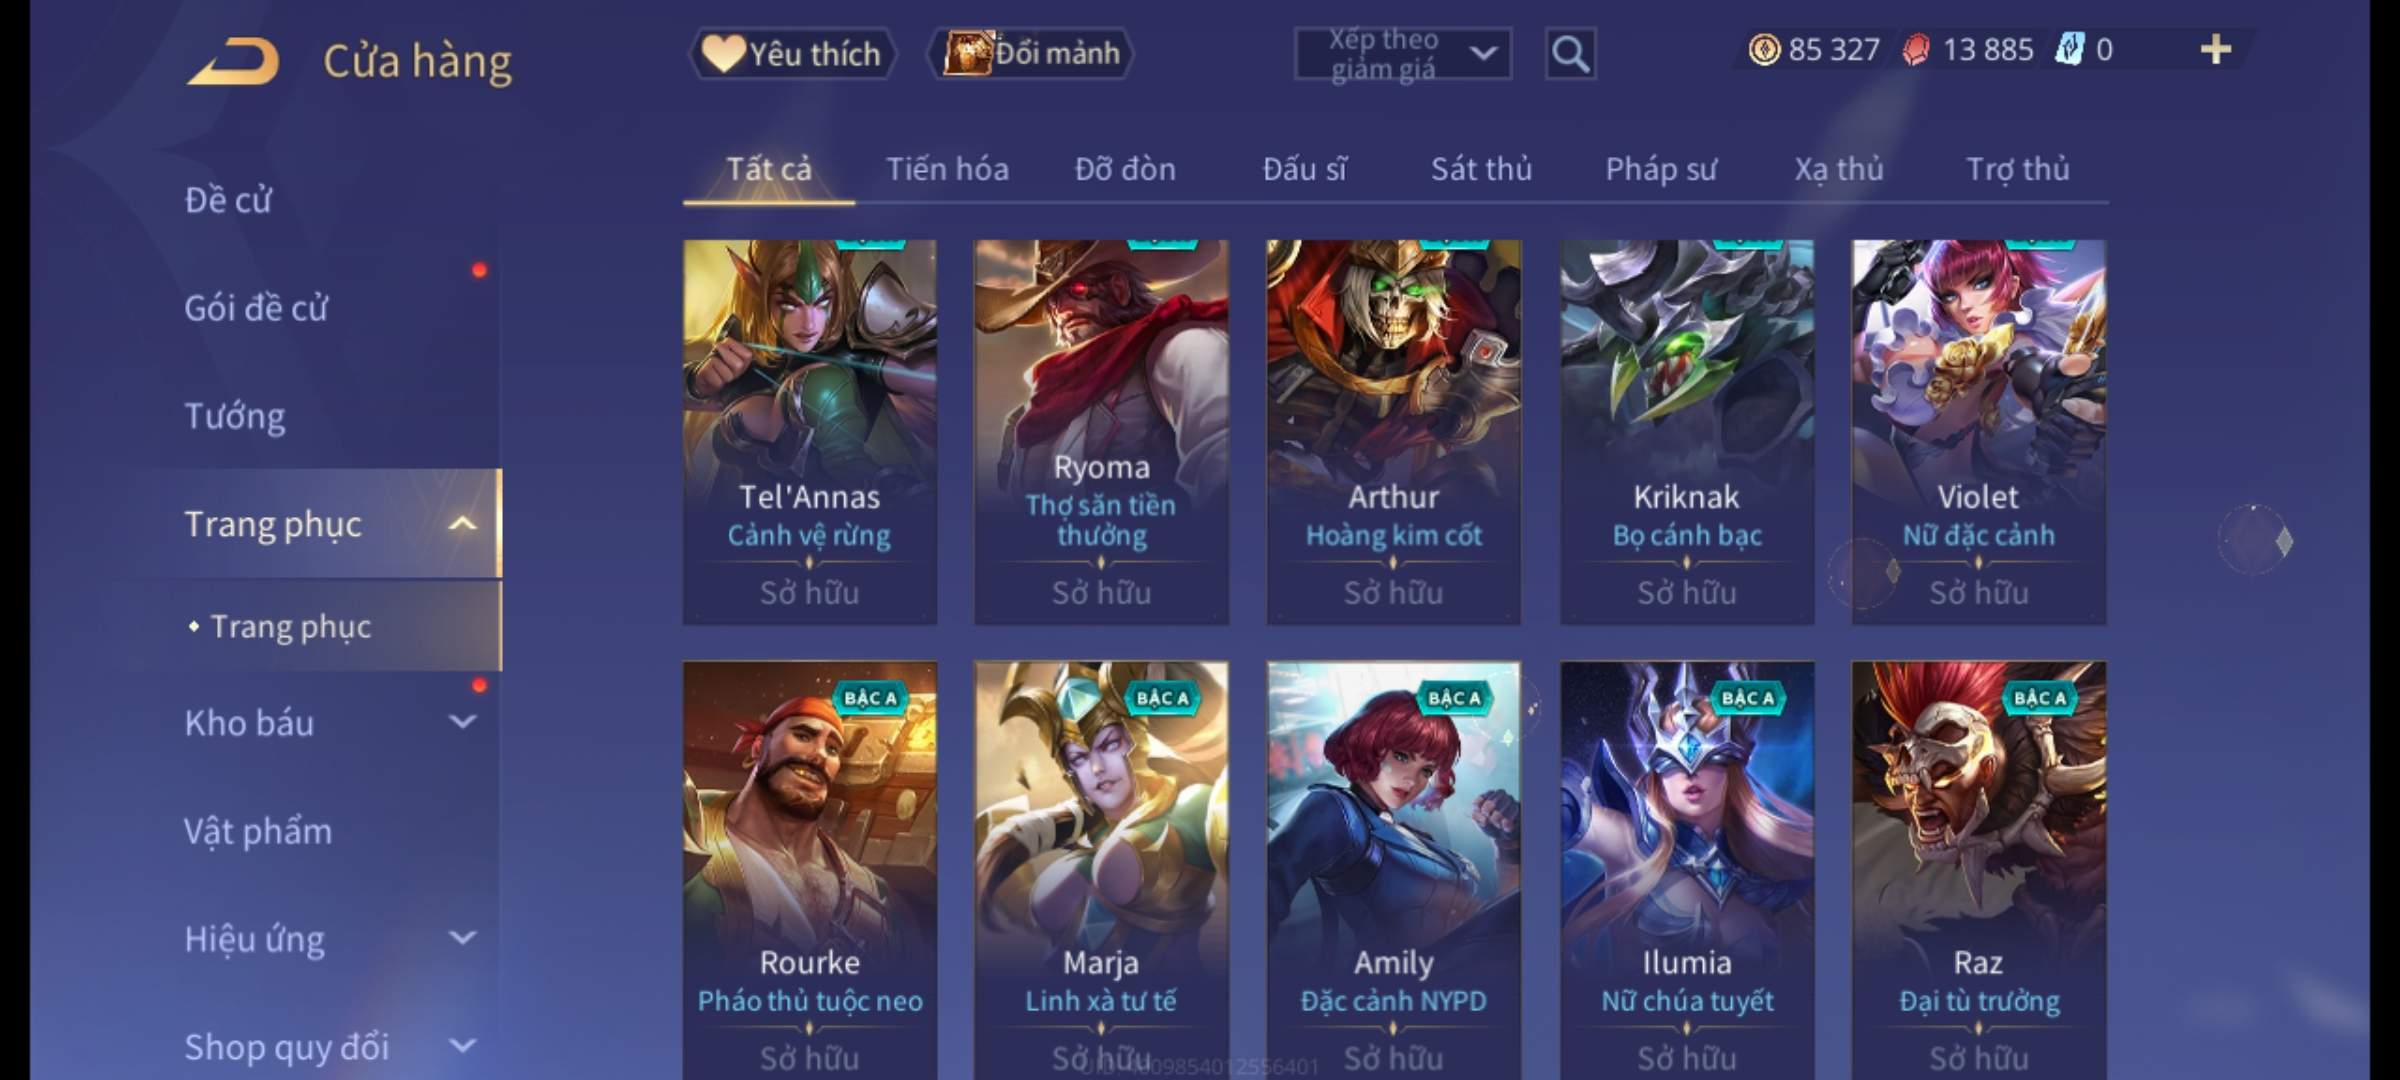Screen dimensions: 2400x1080
Task: Expand the Hiệu ứng sidebar section
Action: 462,938
